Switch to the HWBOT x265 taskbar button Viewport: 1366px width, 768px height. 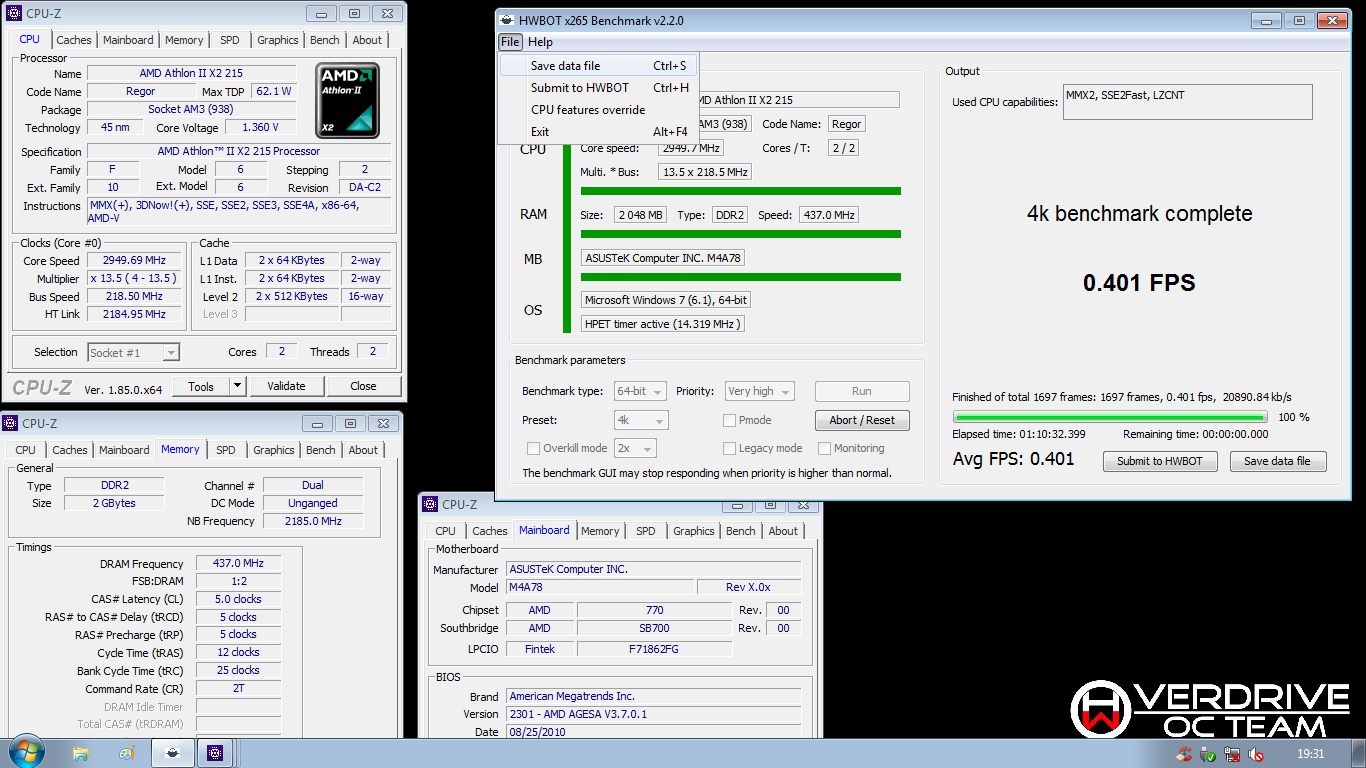tap(172, 753)
